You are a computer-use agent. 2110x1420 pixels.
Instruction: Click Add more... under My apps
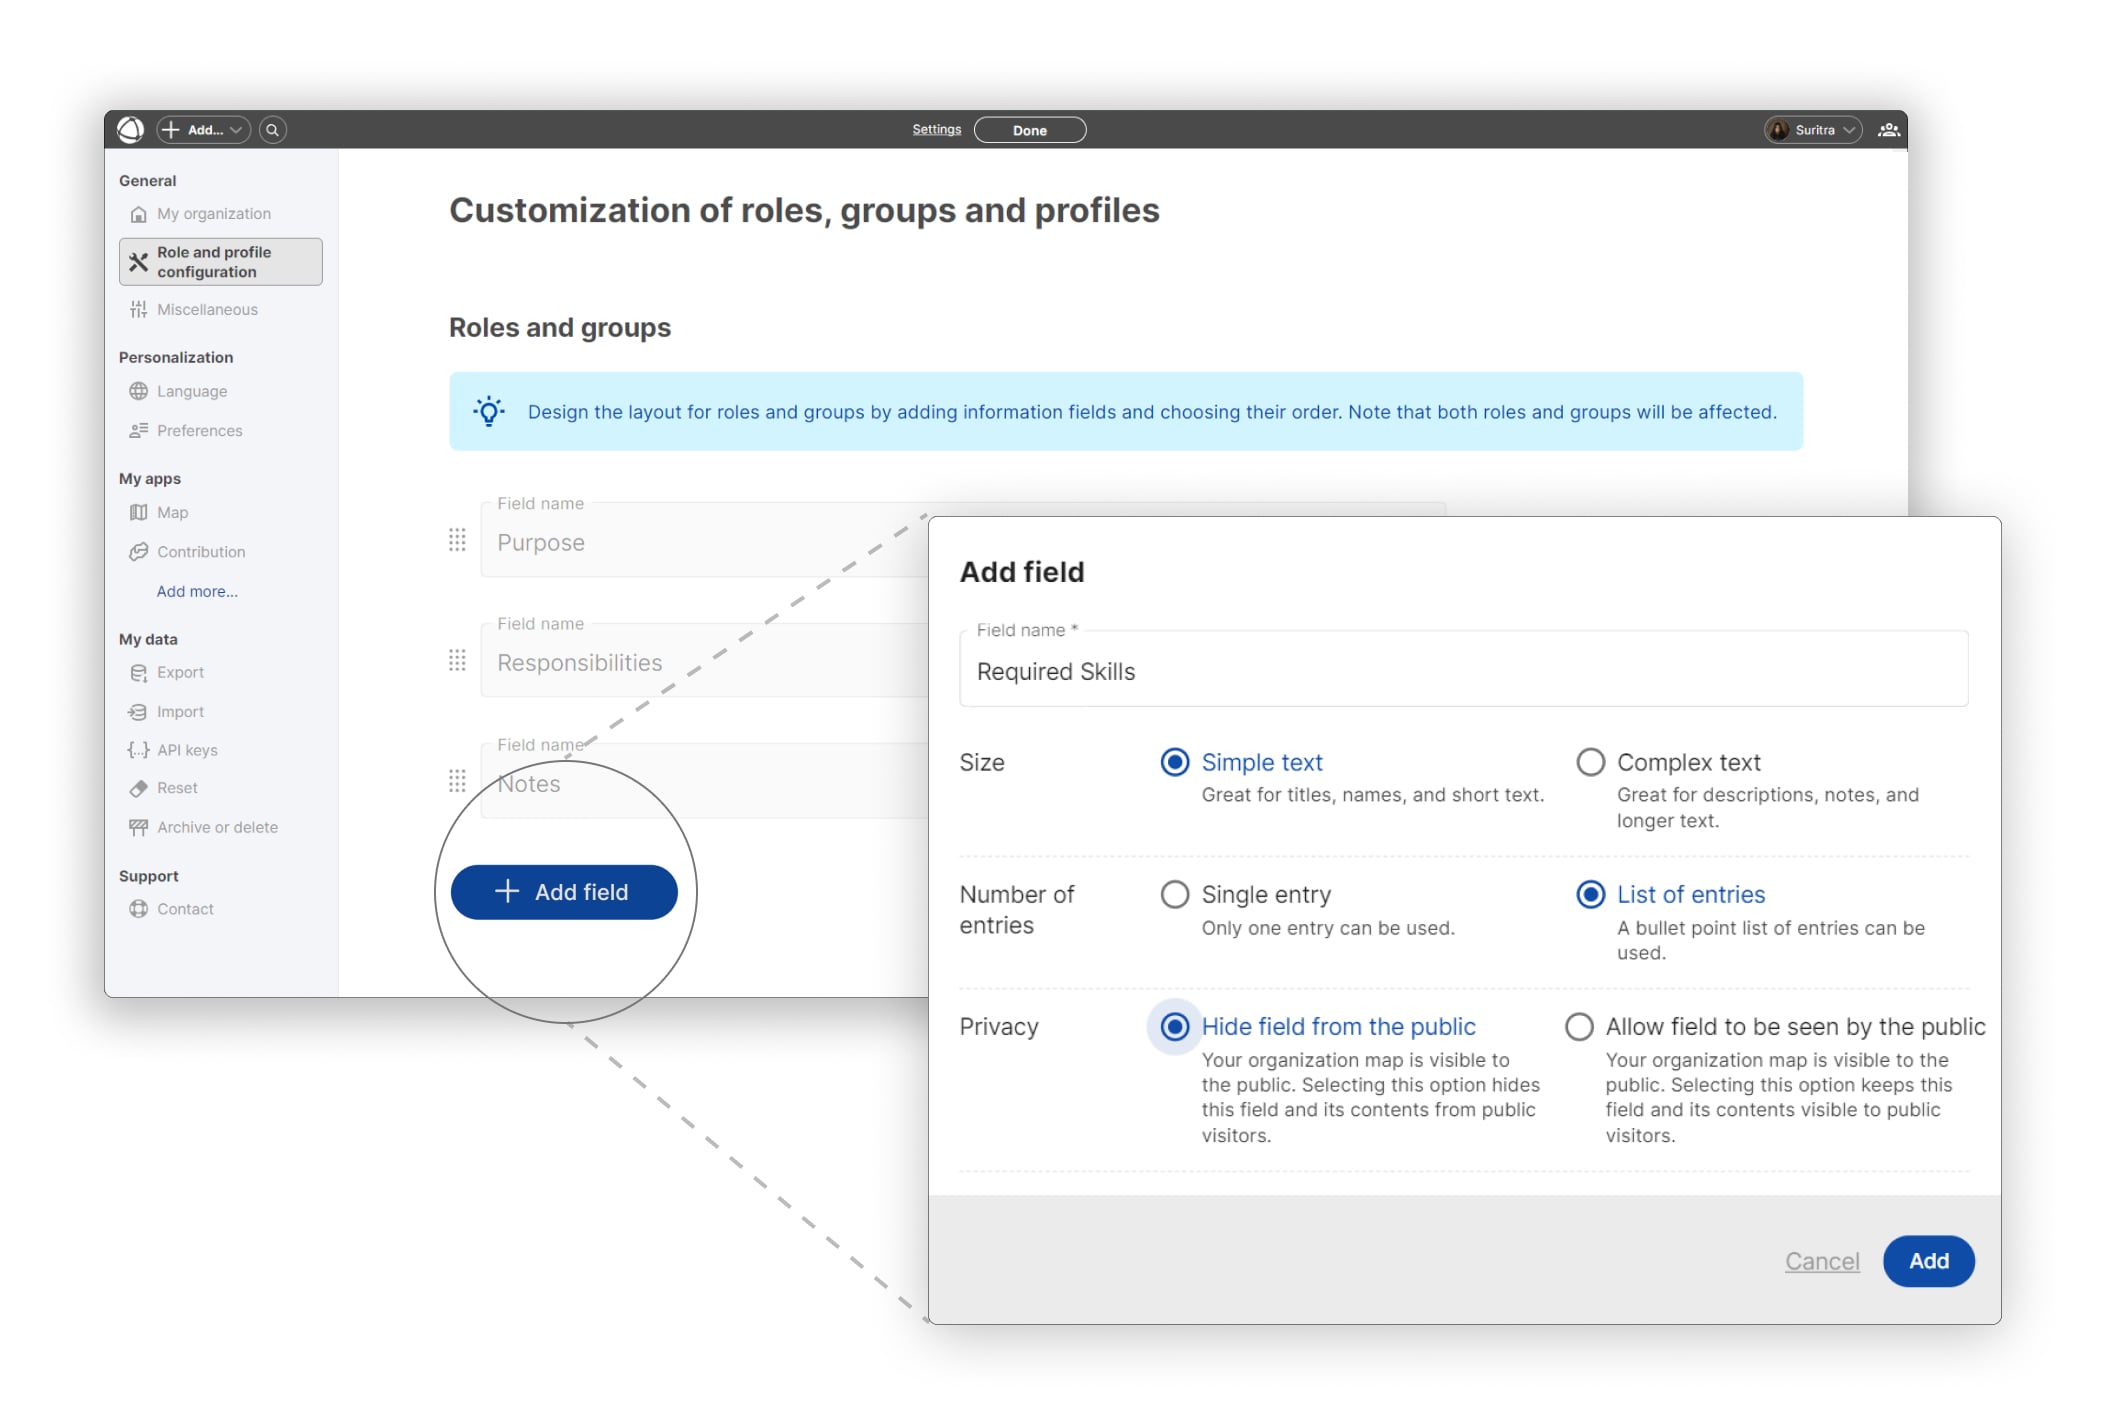[197, 591]
